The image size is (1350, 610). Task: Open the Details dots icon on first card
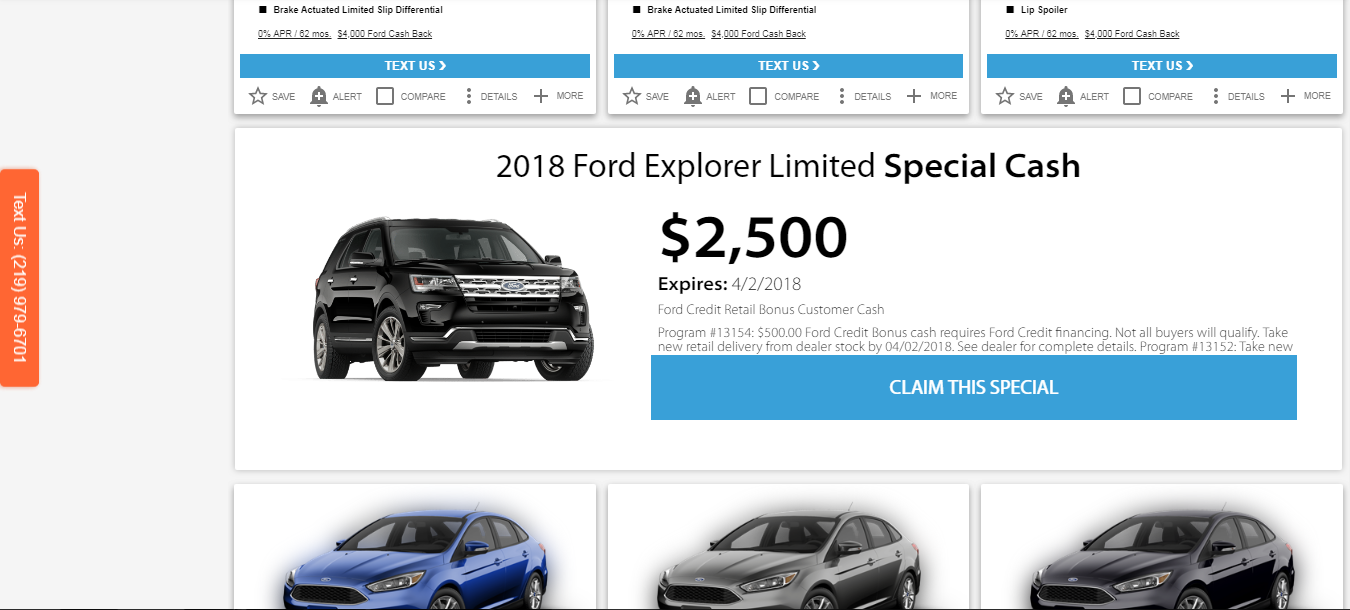pos(468,96)
